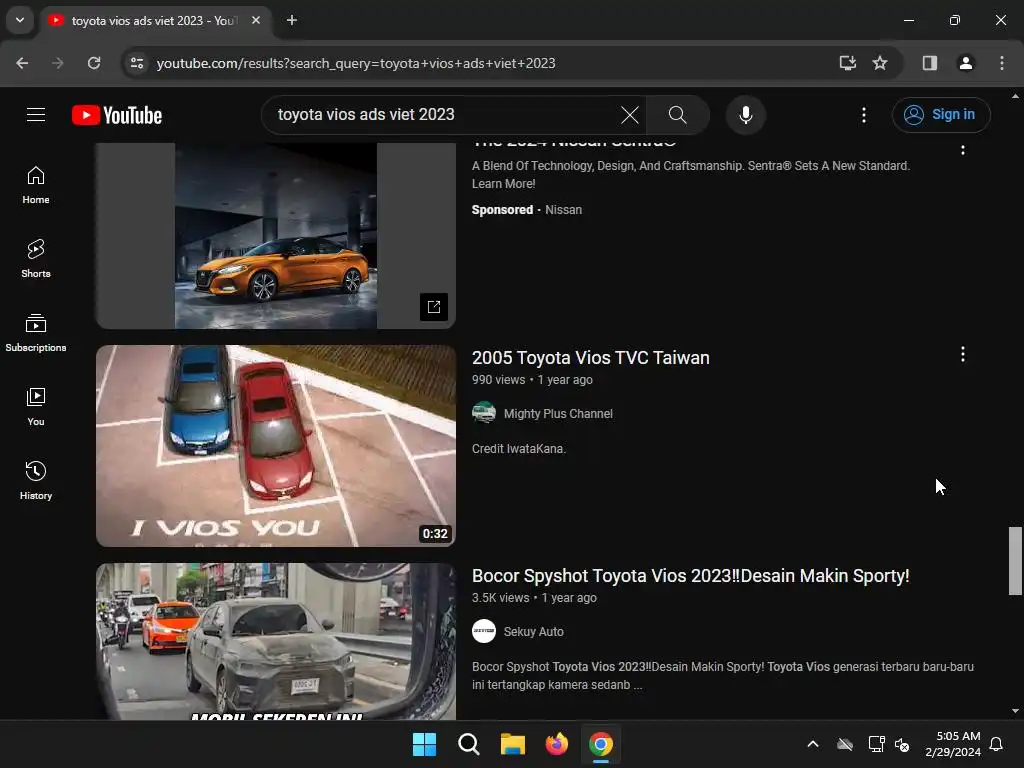Open Bocor Spyshot Toyota Vios 2023 title
1024x768 pixels.
pos(690,576)
